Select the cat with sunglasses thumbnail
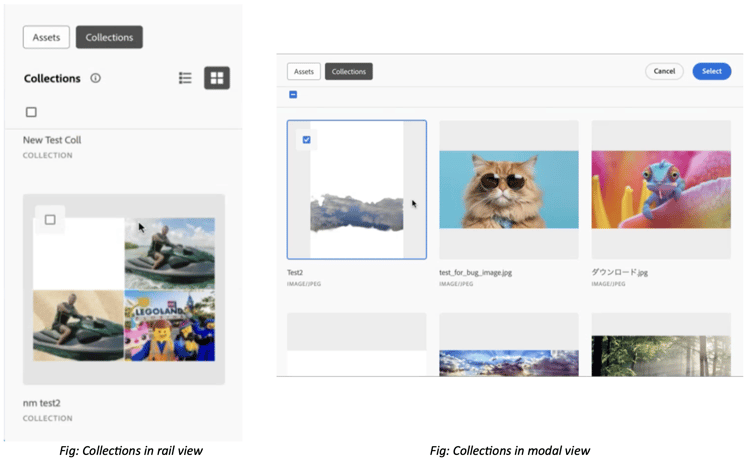 pos(509,190)
